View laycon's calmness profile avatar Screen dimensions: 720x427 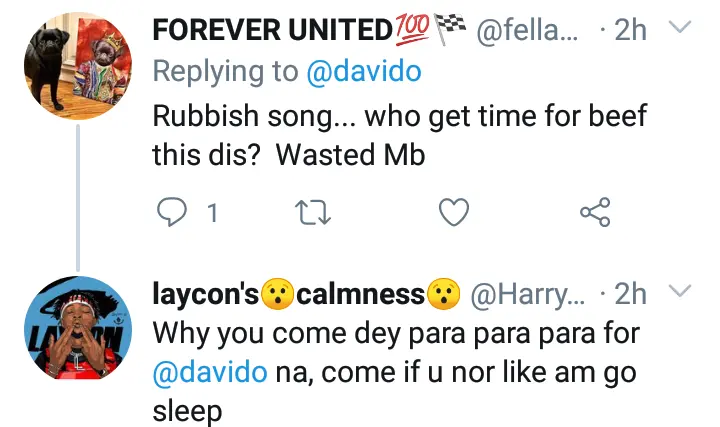coord(77,329)
